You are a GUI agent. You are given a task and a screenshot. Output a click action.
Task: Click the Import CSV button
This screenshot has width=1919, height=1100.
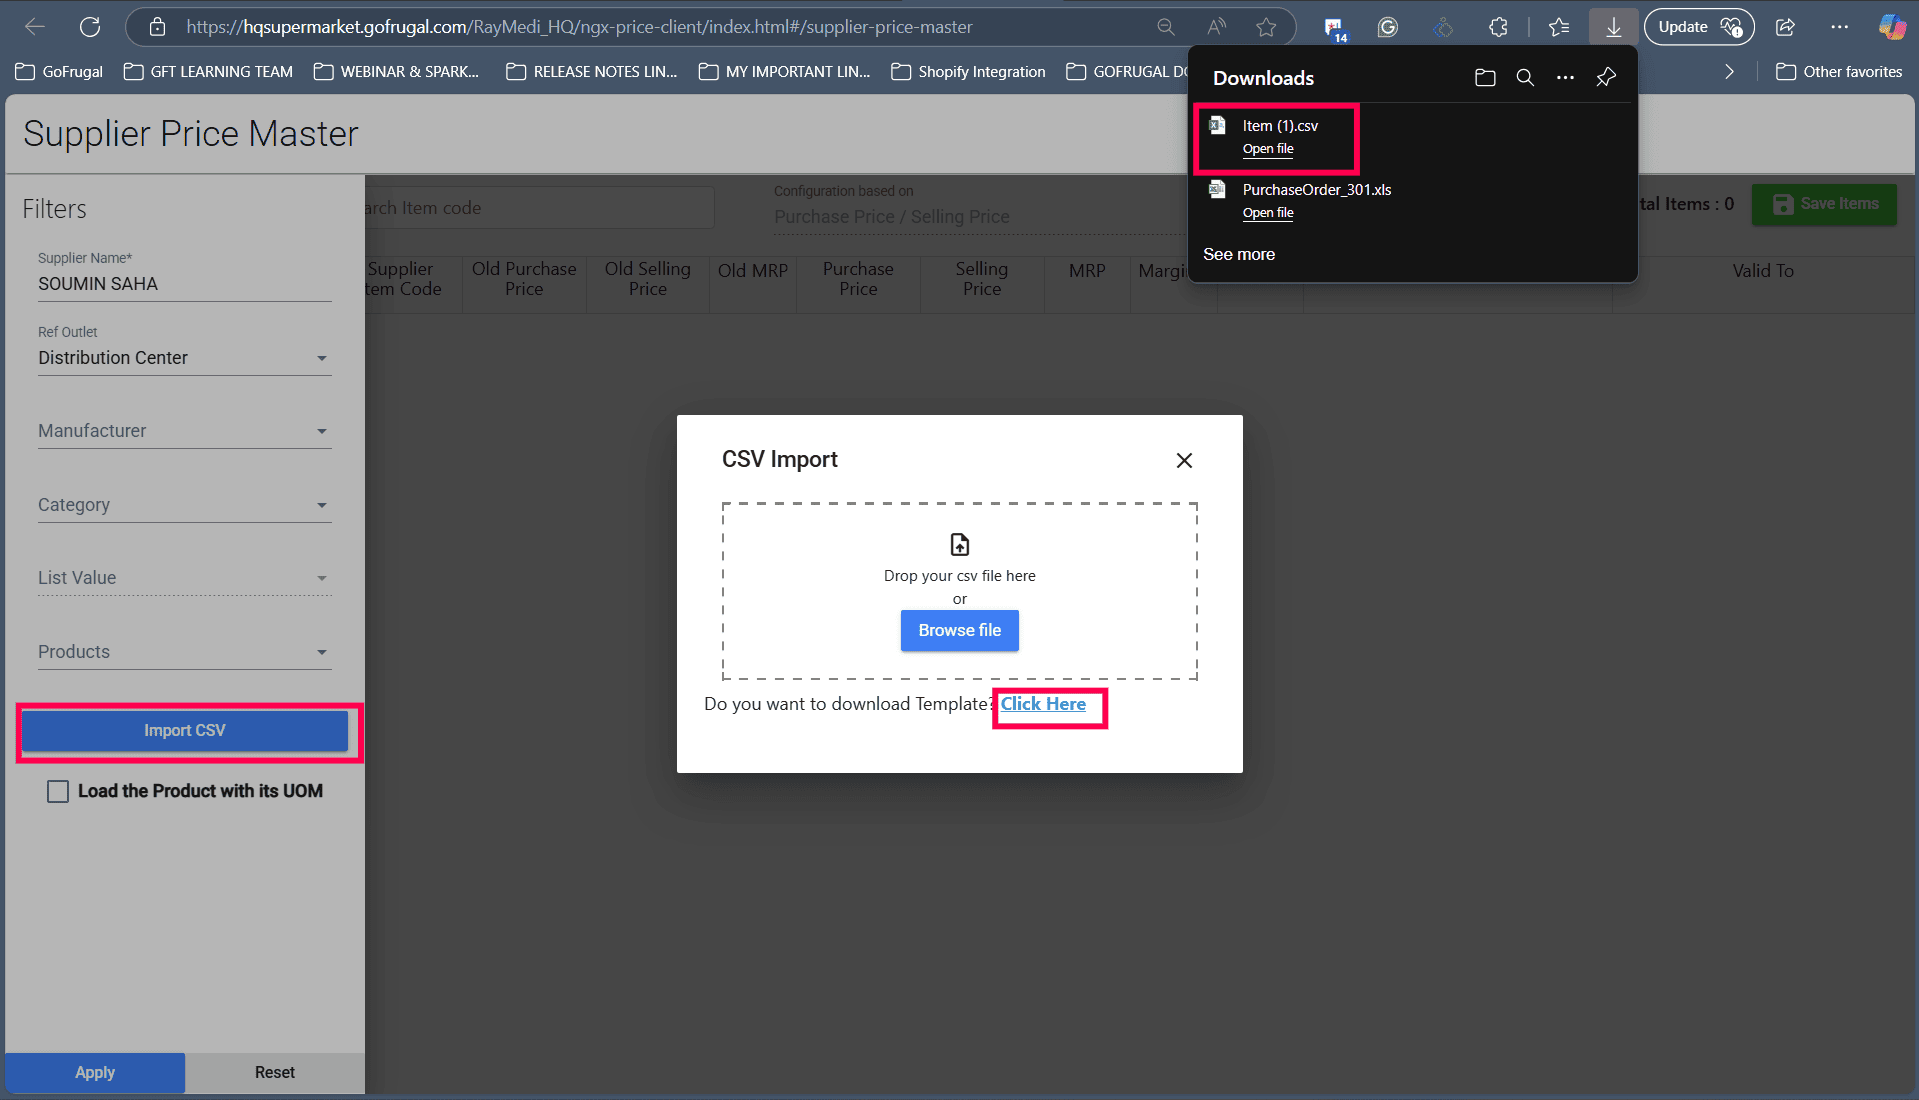tap(185, 731)
